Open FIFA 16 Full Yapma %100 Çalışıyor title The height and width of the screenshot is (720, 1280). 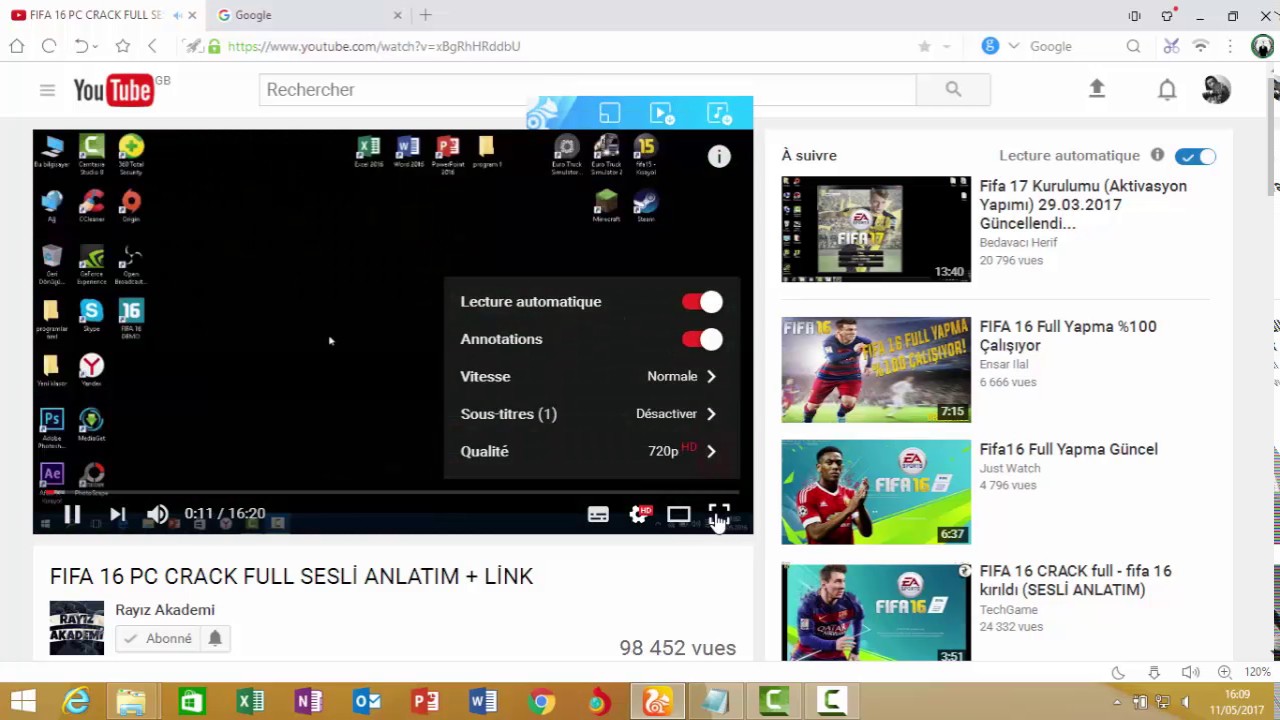1068,336
